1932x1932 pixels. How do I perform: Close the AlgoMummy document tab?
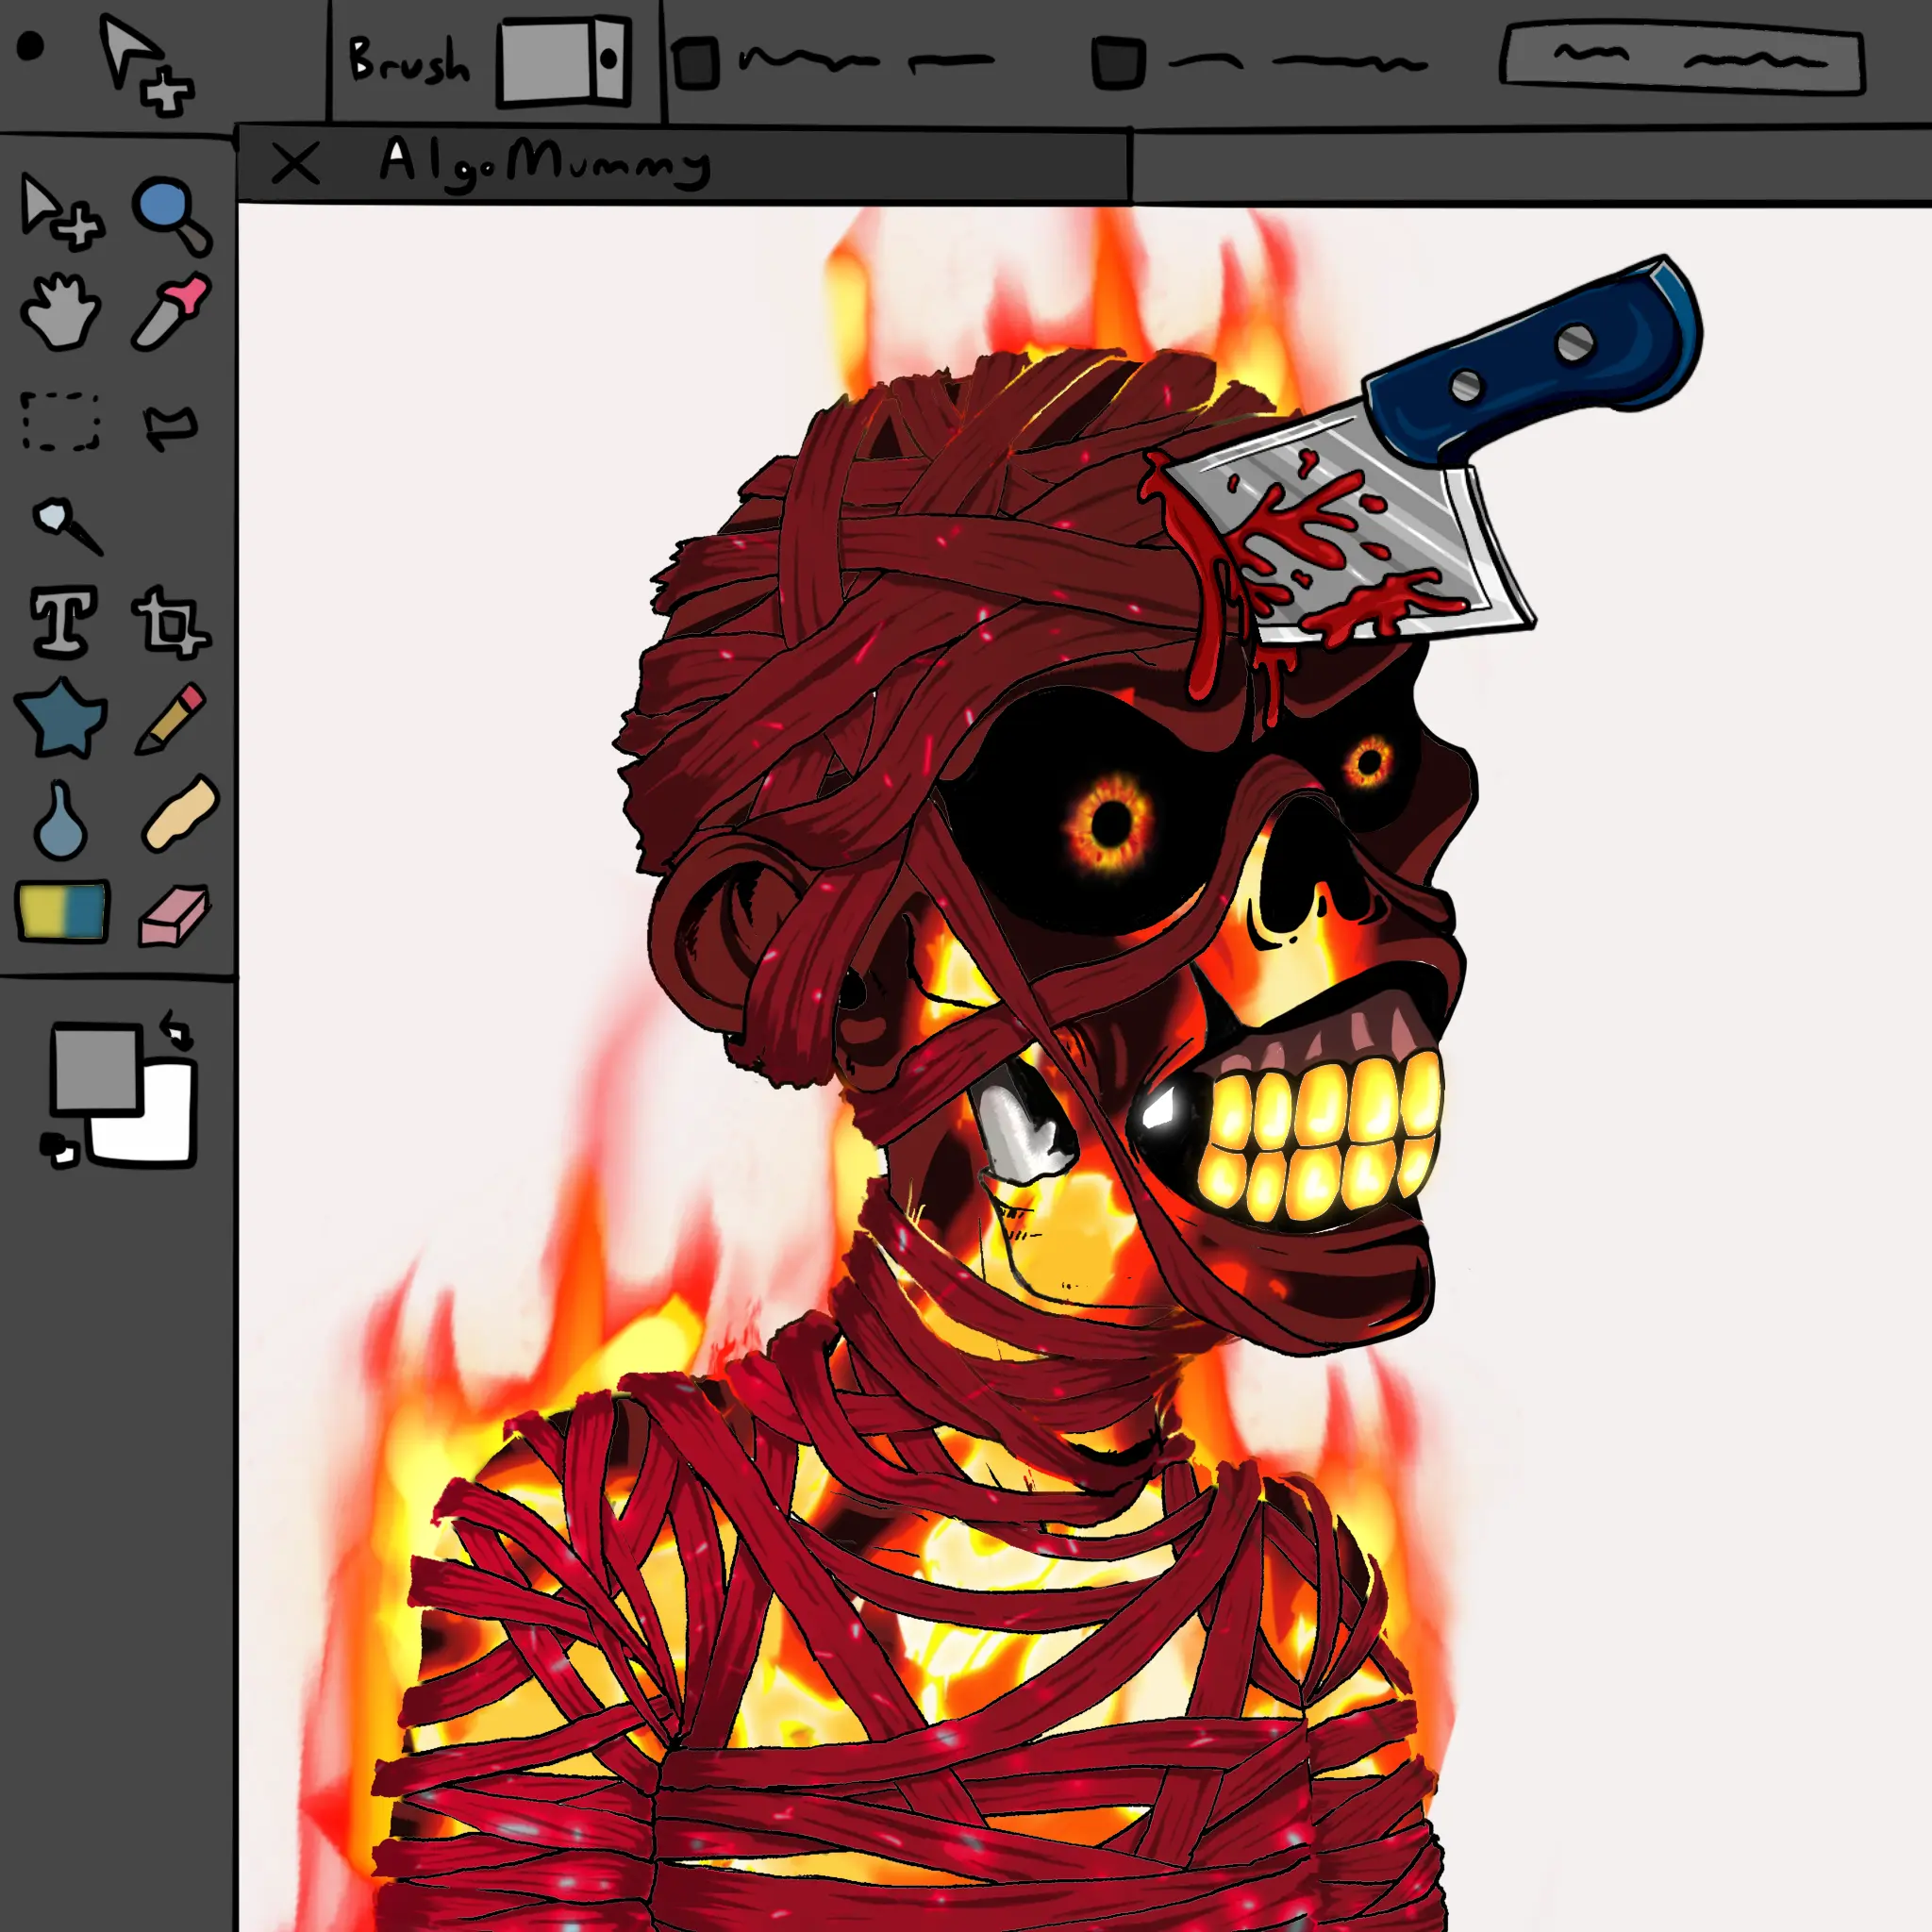295,163
